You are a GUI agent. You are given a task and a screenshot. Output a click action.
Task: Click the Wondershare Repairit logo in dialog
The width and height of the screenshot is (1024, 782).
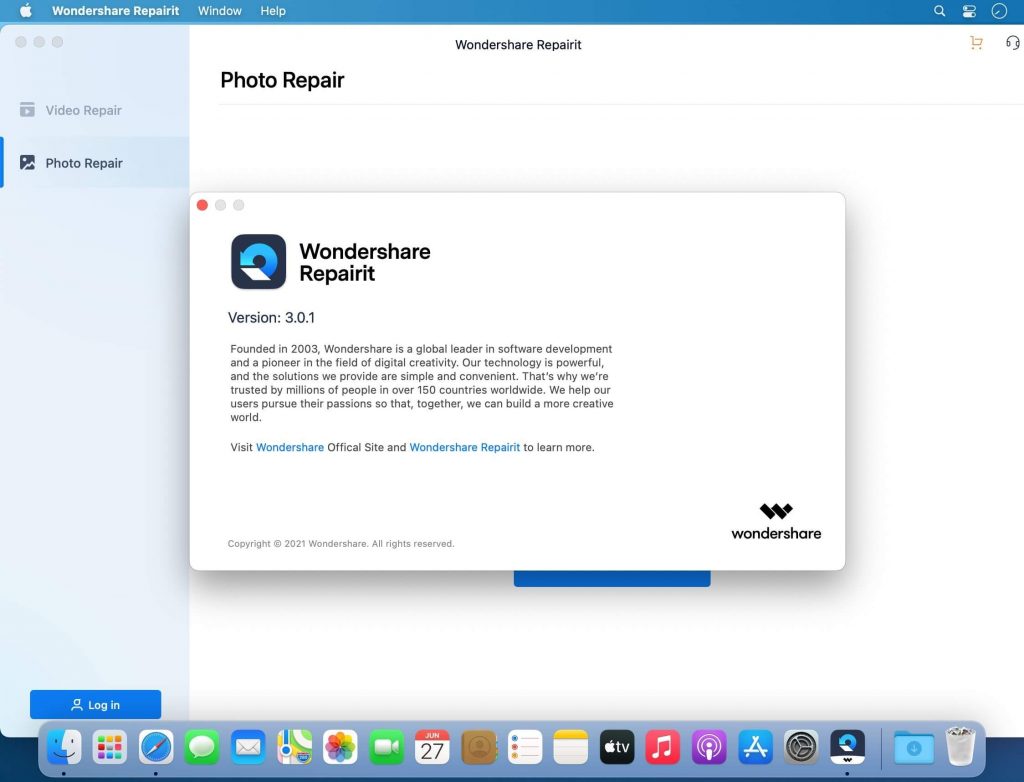pos(258,261)
